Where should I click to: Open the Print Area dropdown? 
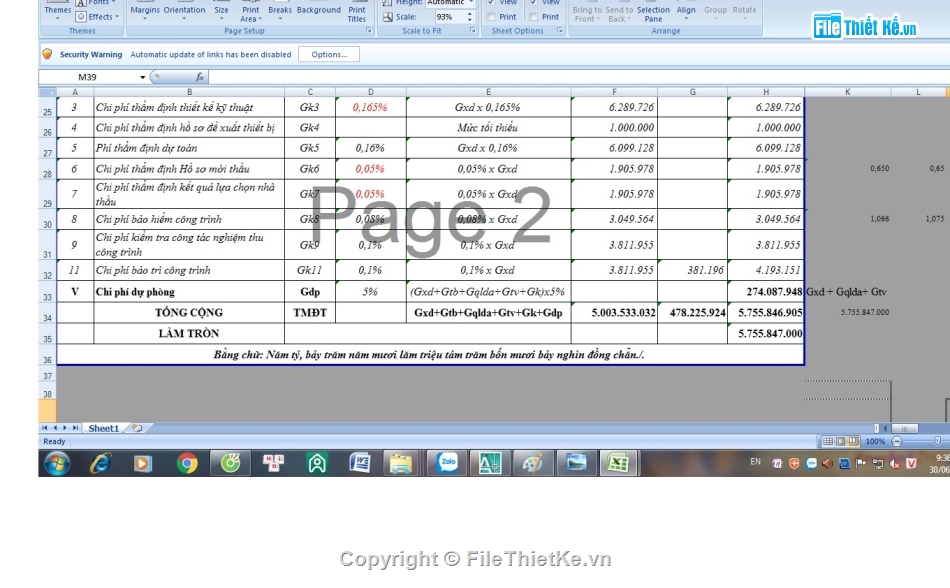click(250, 12)
